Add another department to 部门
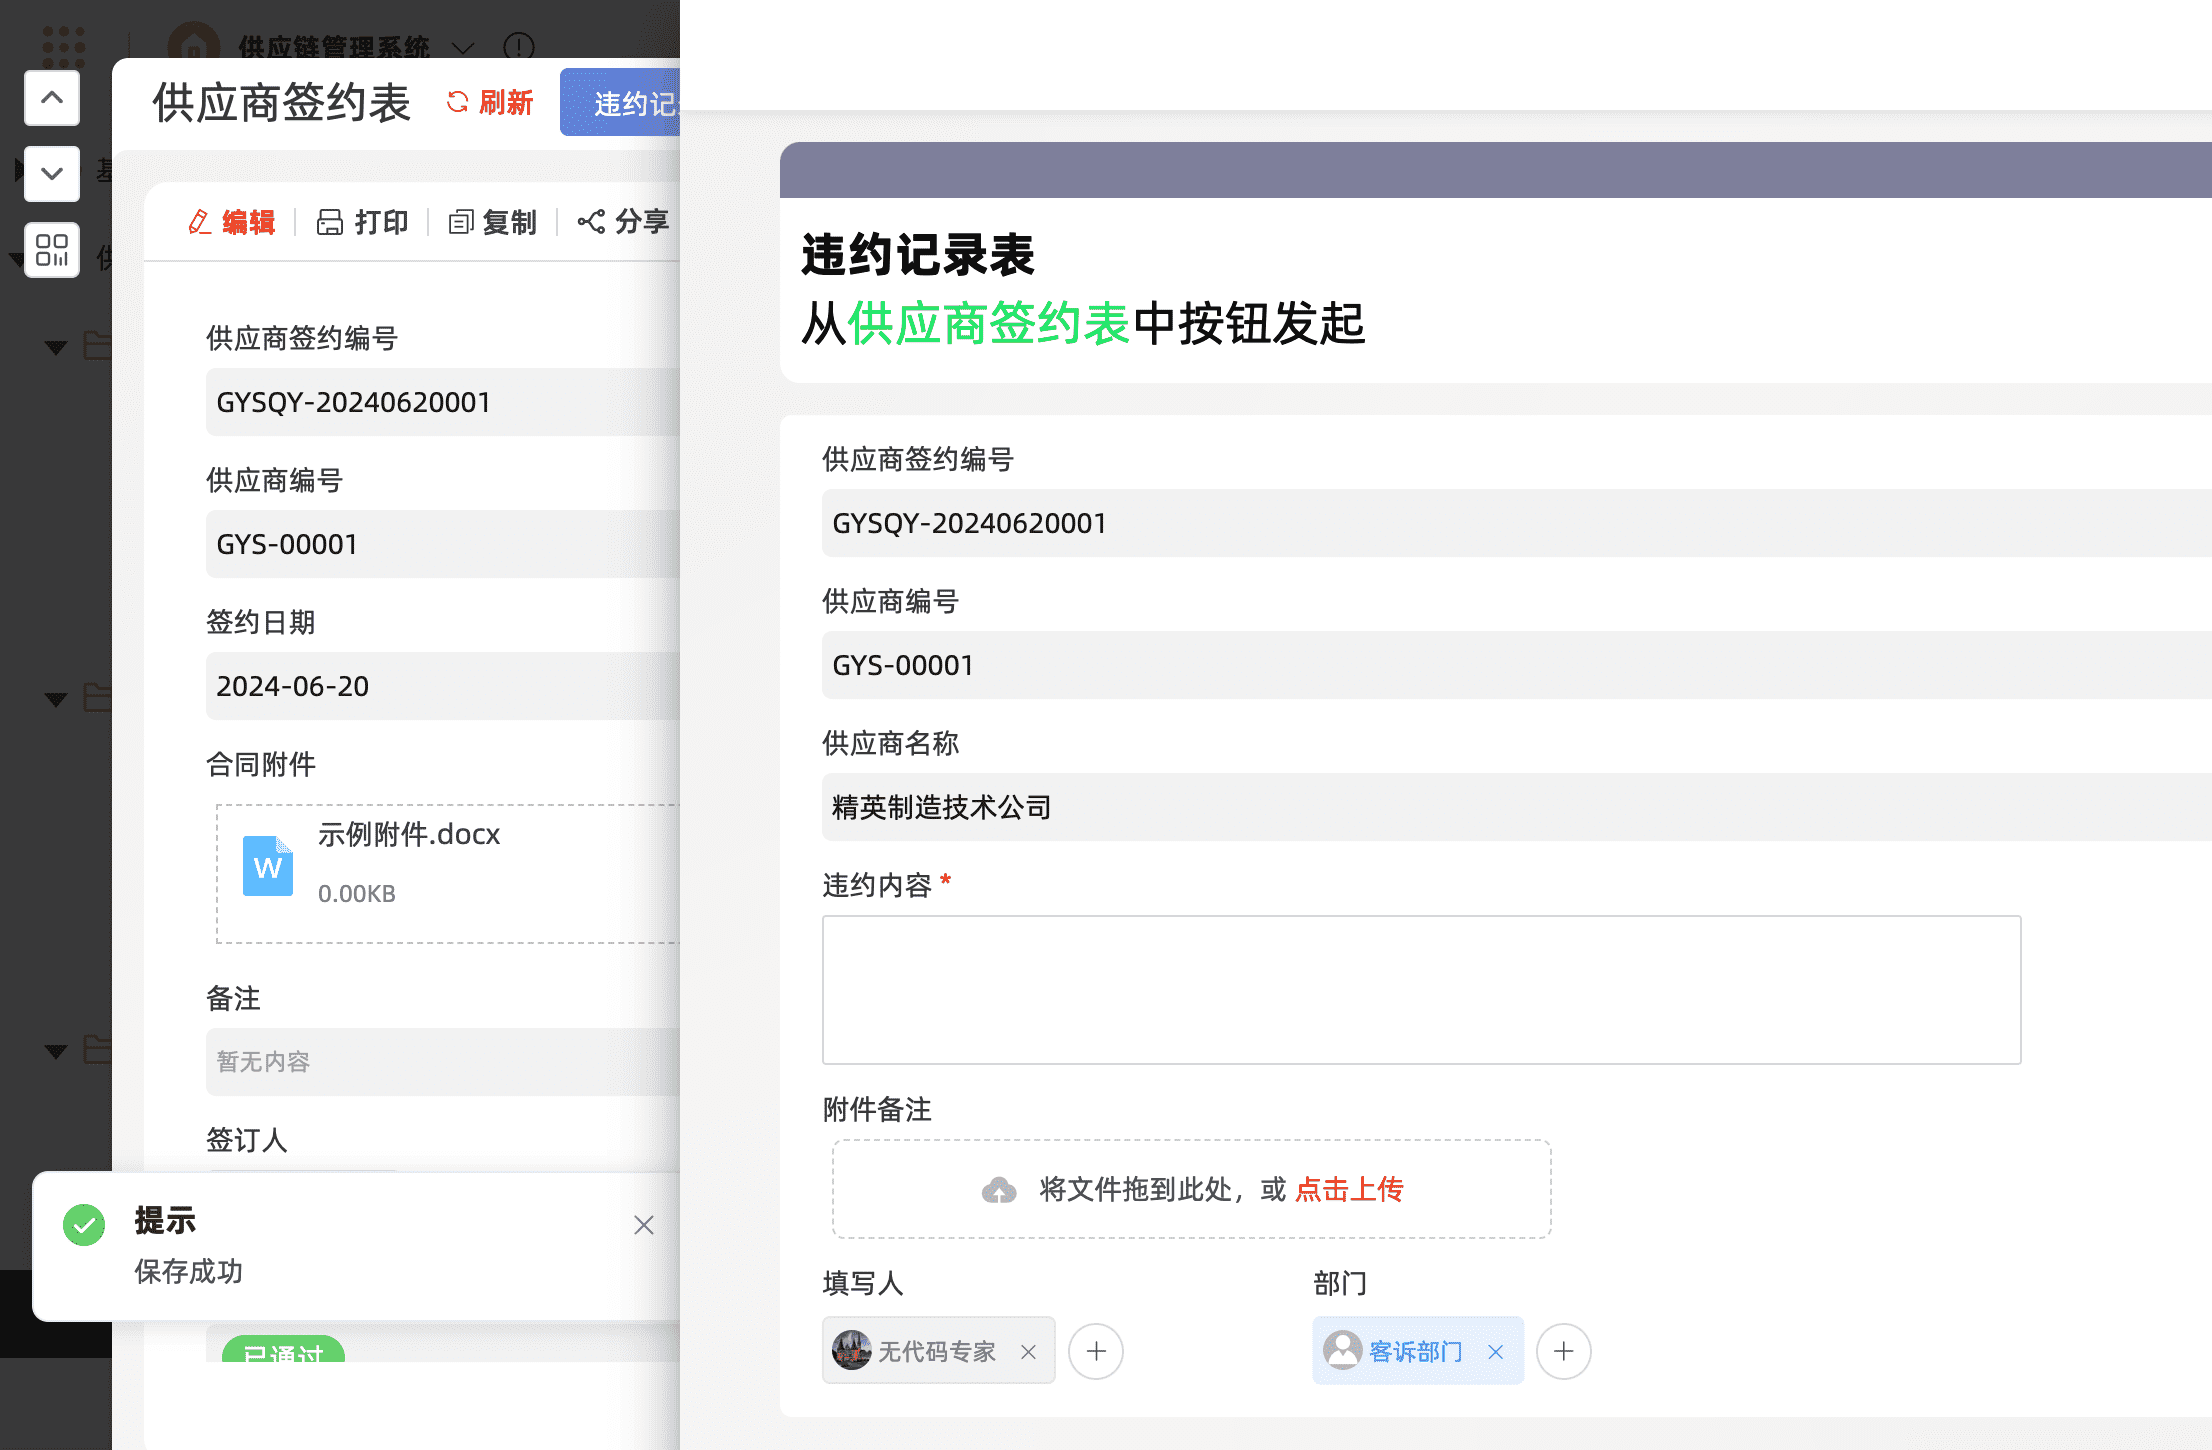 pos(1564,1352)
